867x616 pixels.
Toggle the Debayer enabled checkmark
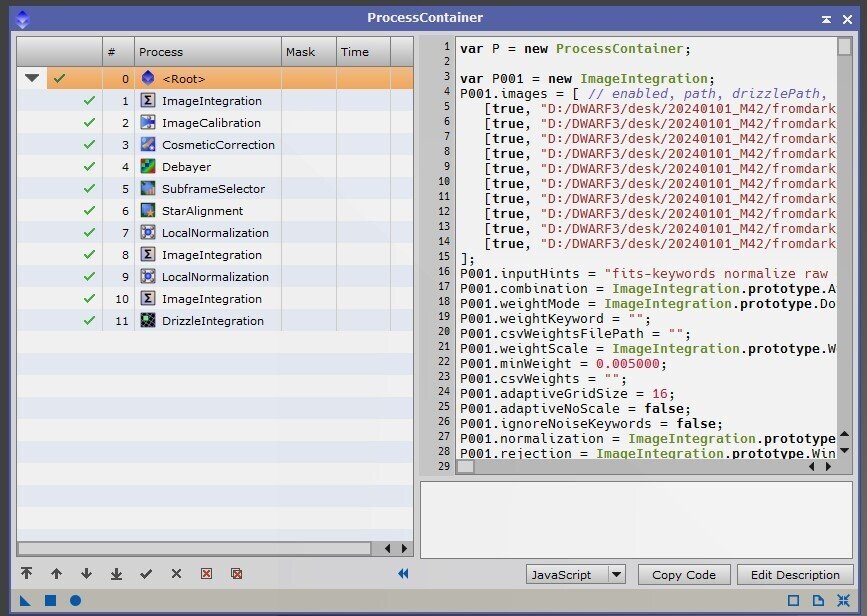[x=89, y=166]
